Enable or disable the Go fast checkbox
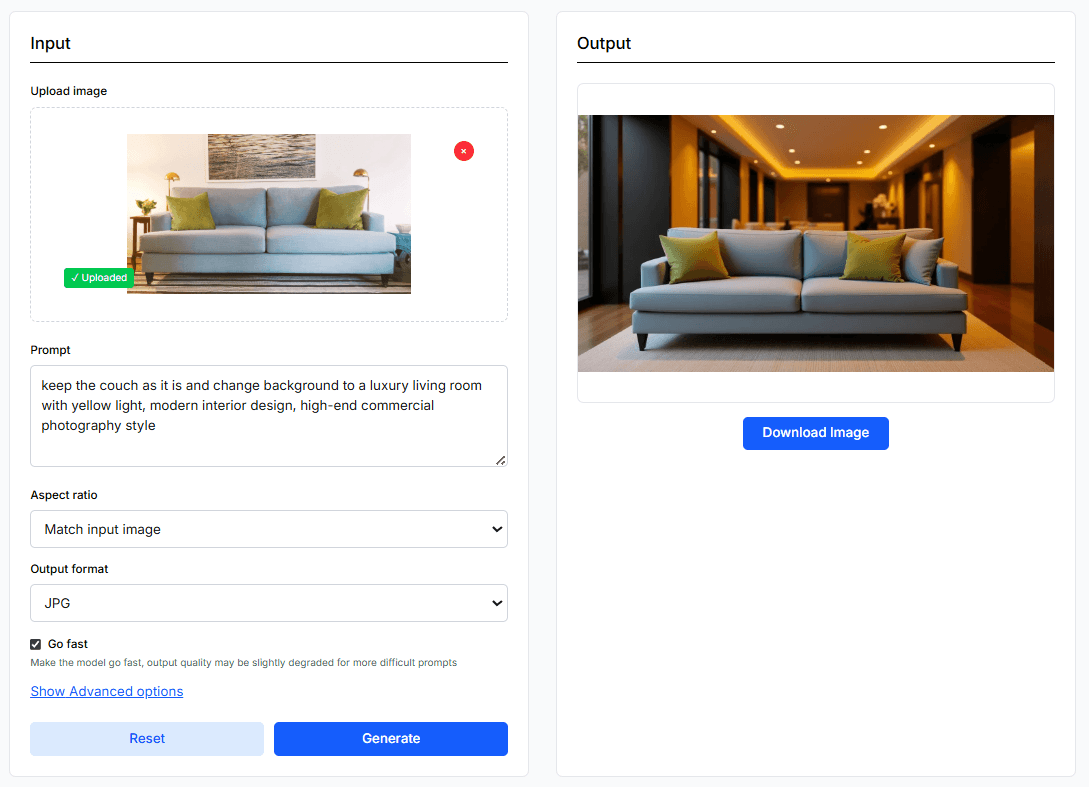The height and width of the screenshot is (787, 1089). pyautogui.click(x=36, y=644)
